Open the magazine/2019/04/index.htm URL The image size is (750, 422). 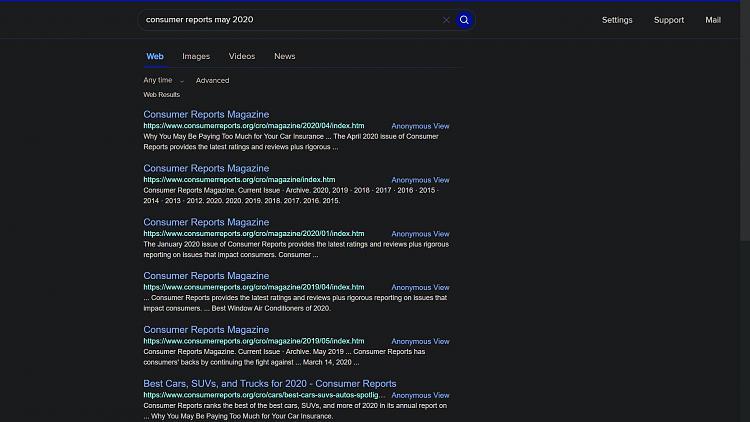(254, 287)
